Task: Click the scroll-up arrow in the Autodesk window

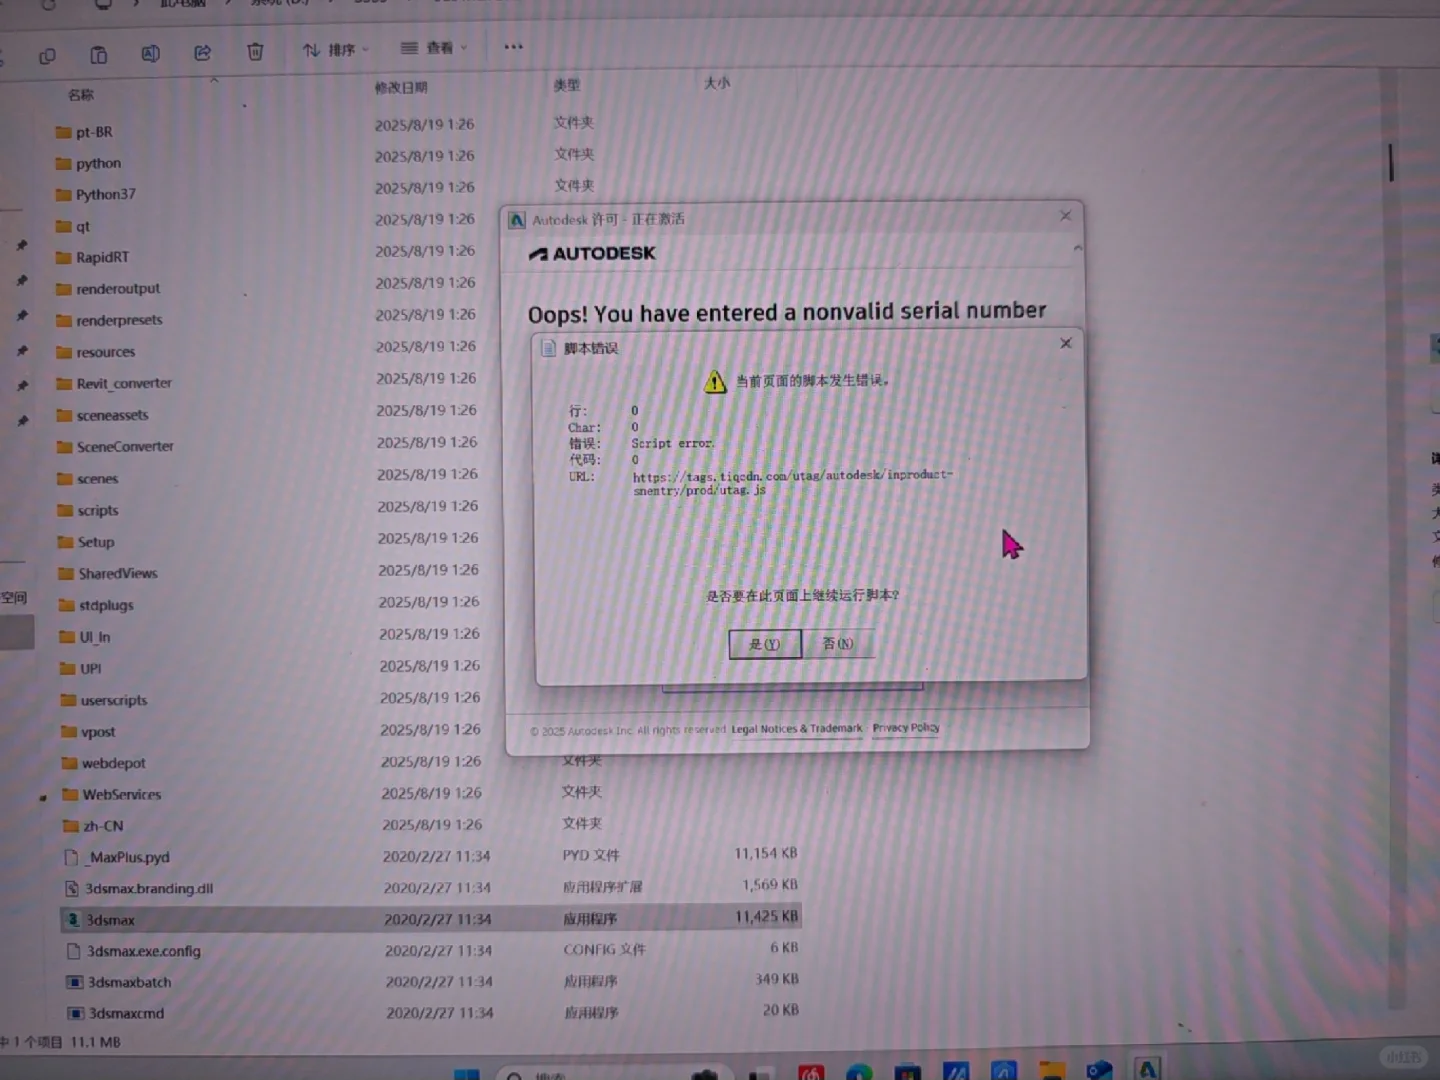Action: pyautogui.click(x=1077, y=248)
